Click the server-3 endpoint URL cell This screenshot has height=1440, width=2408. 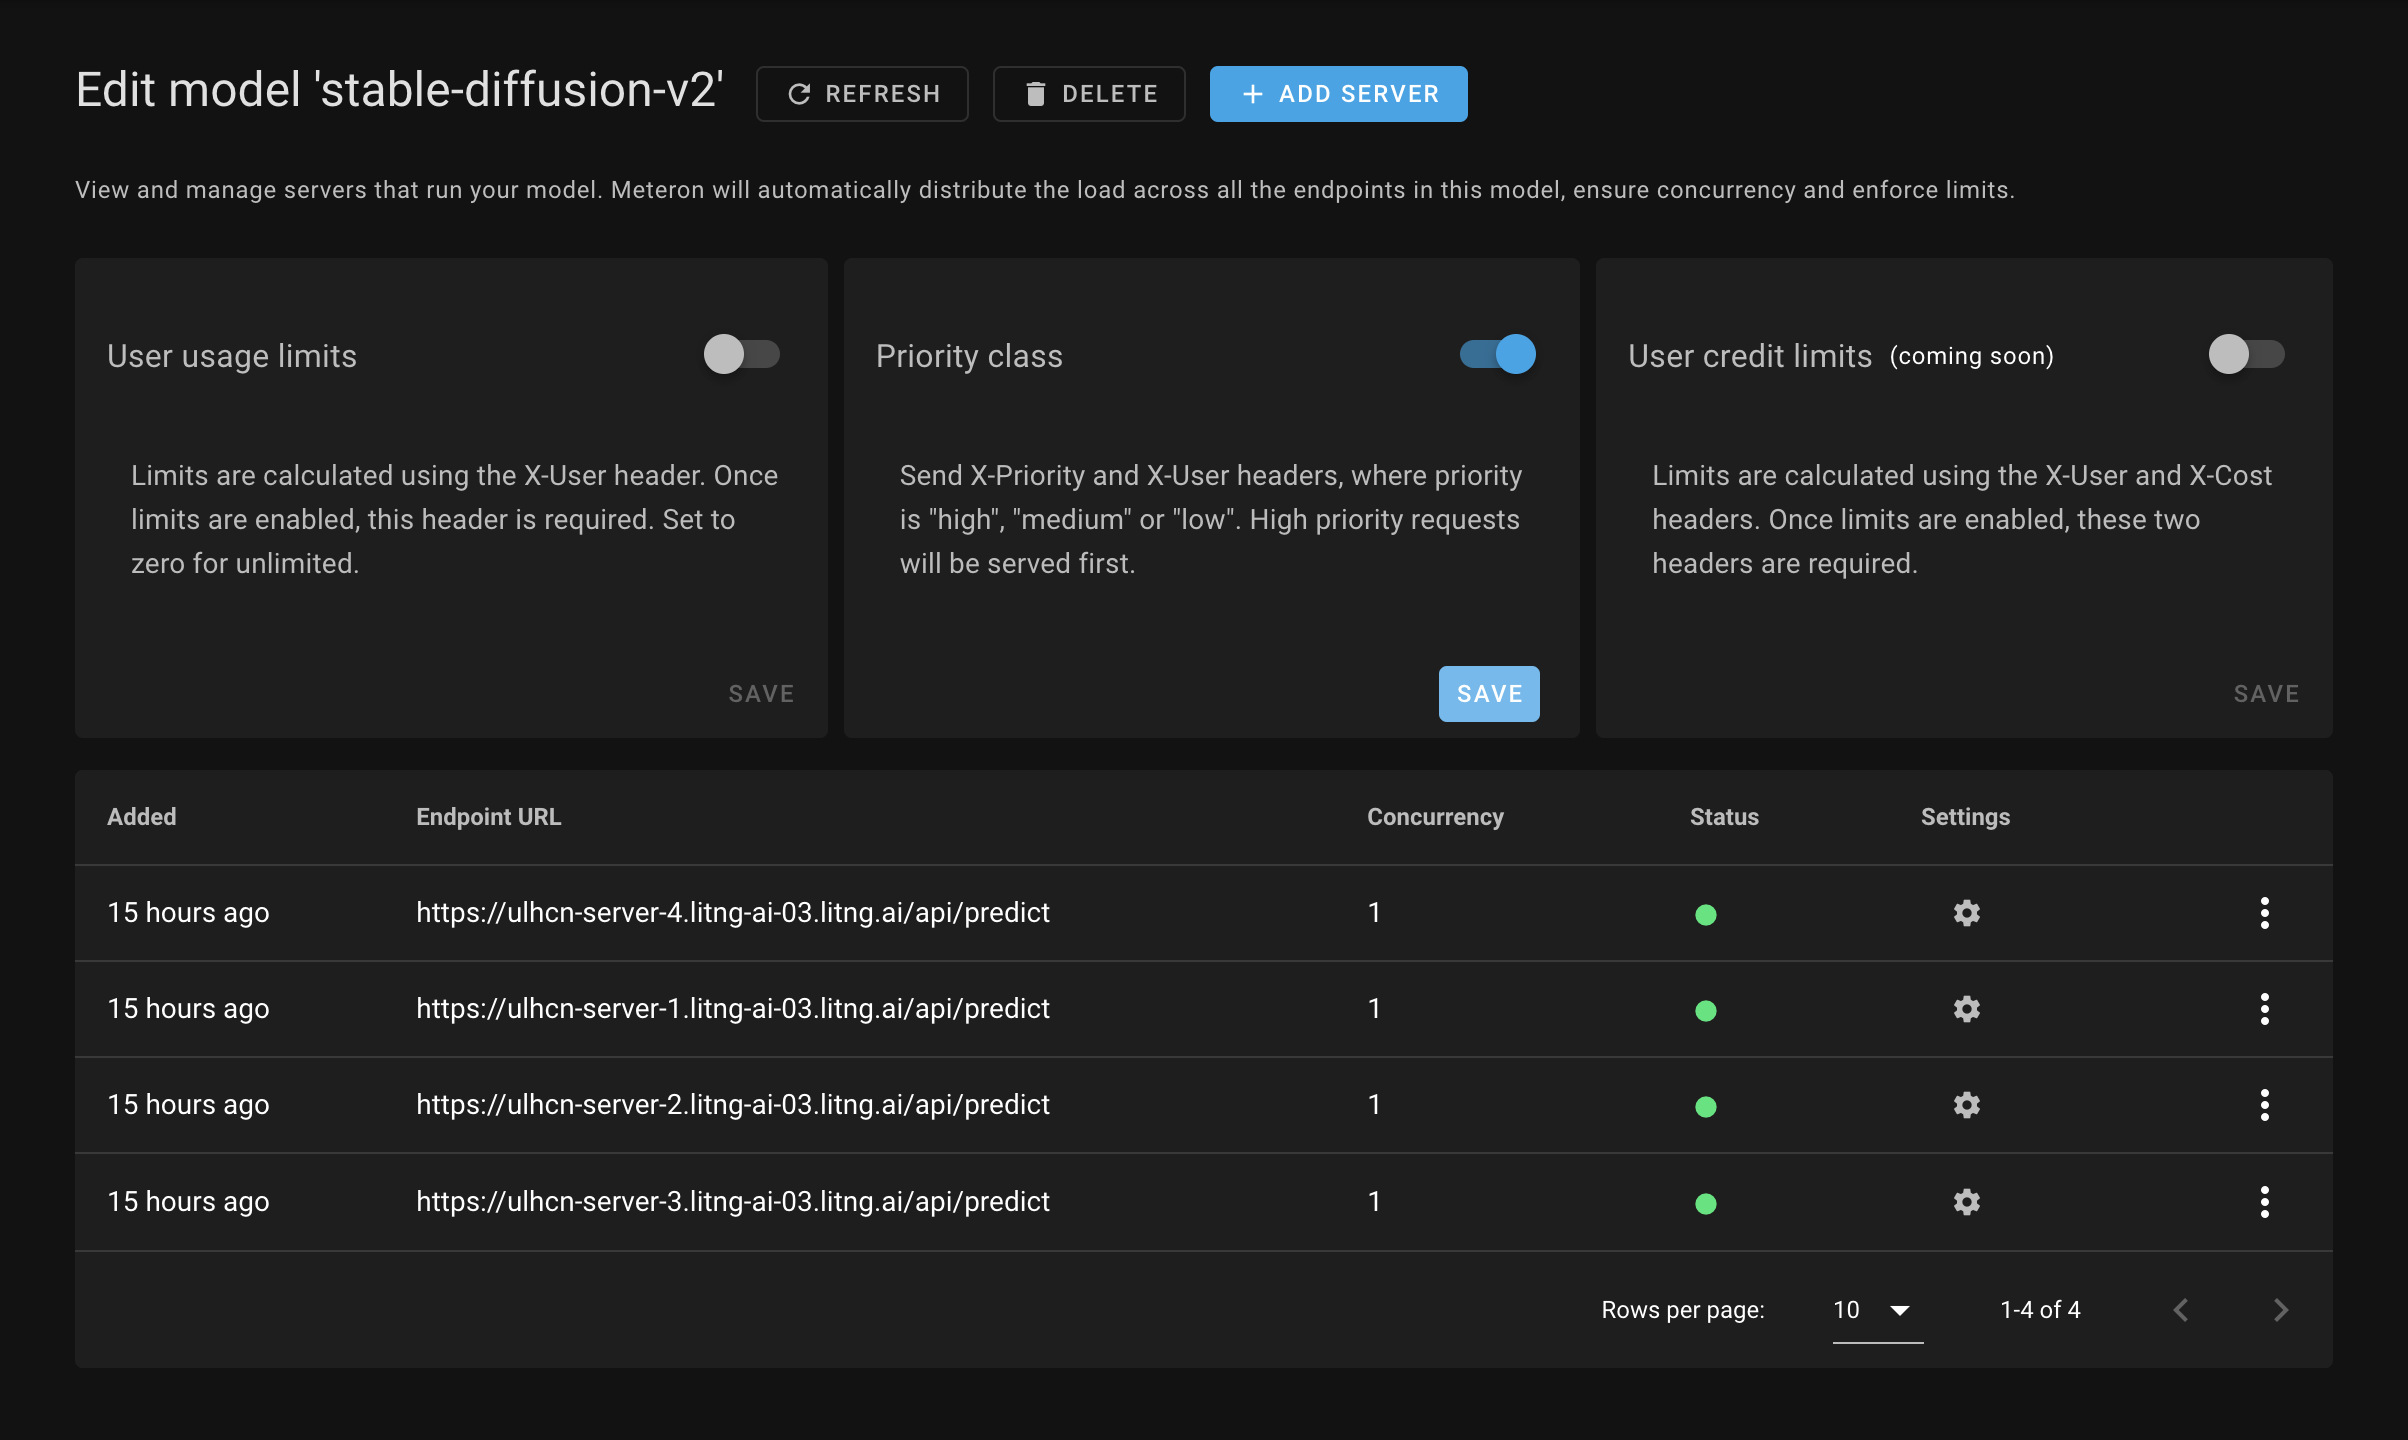[732, 1202]
